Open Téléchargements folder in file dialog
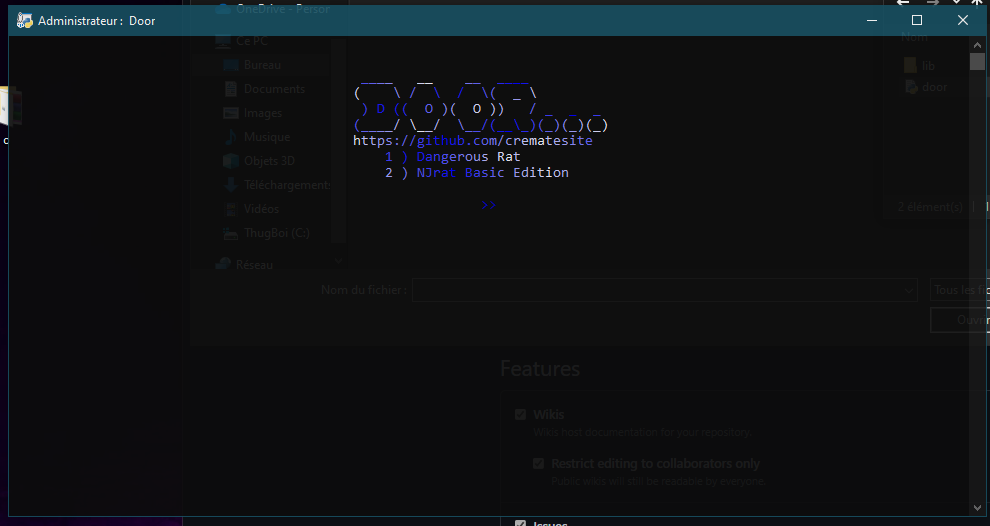This screenshot has height=526, width=990. pos(277,185)
